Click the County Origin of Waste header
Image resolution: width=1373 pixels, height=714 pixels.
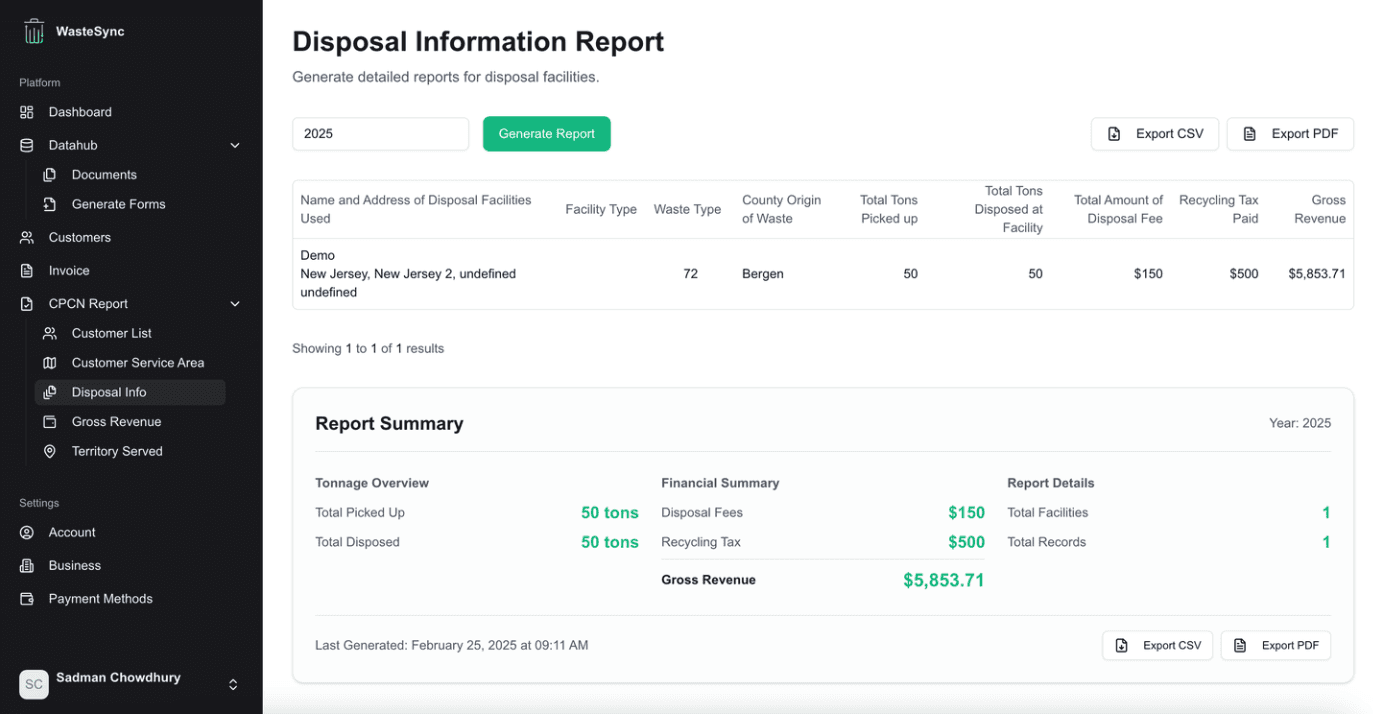click(781, 209)
